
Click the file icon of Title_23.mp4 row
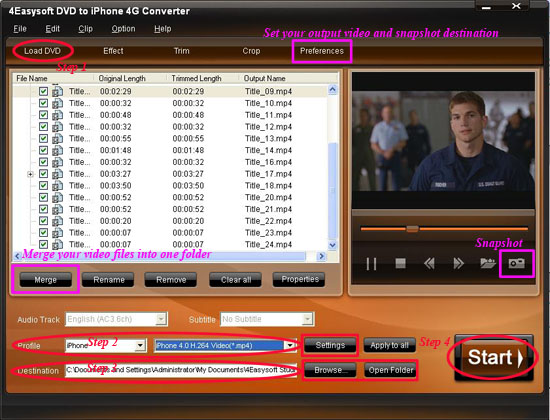point(58,233)
